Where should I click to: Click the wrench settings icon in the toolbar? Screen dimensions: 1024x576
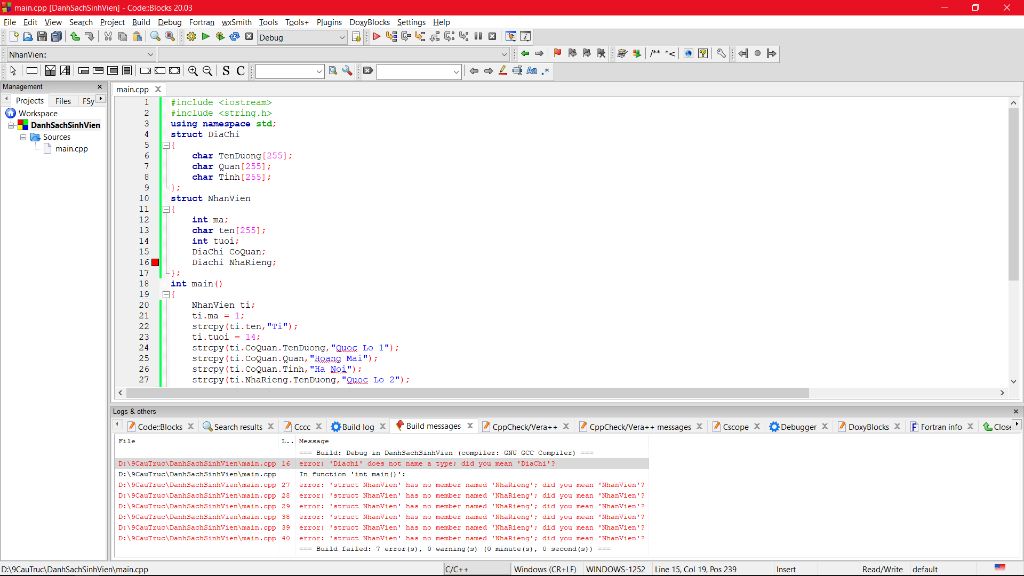(x=721, y=54)
